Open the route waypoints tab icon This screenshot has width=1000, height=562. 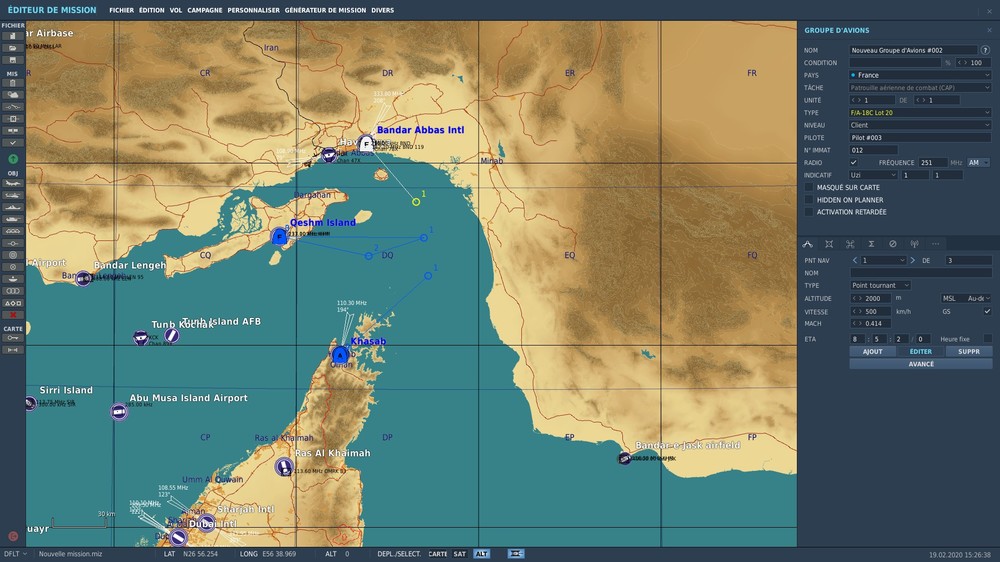pyautogui.click(x=807, y=244)
